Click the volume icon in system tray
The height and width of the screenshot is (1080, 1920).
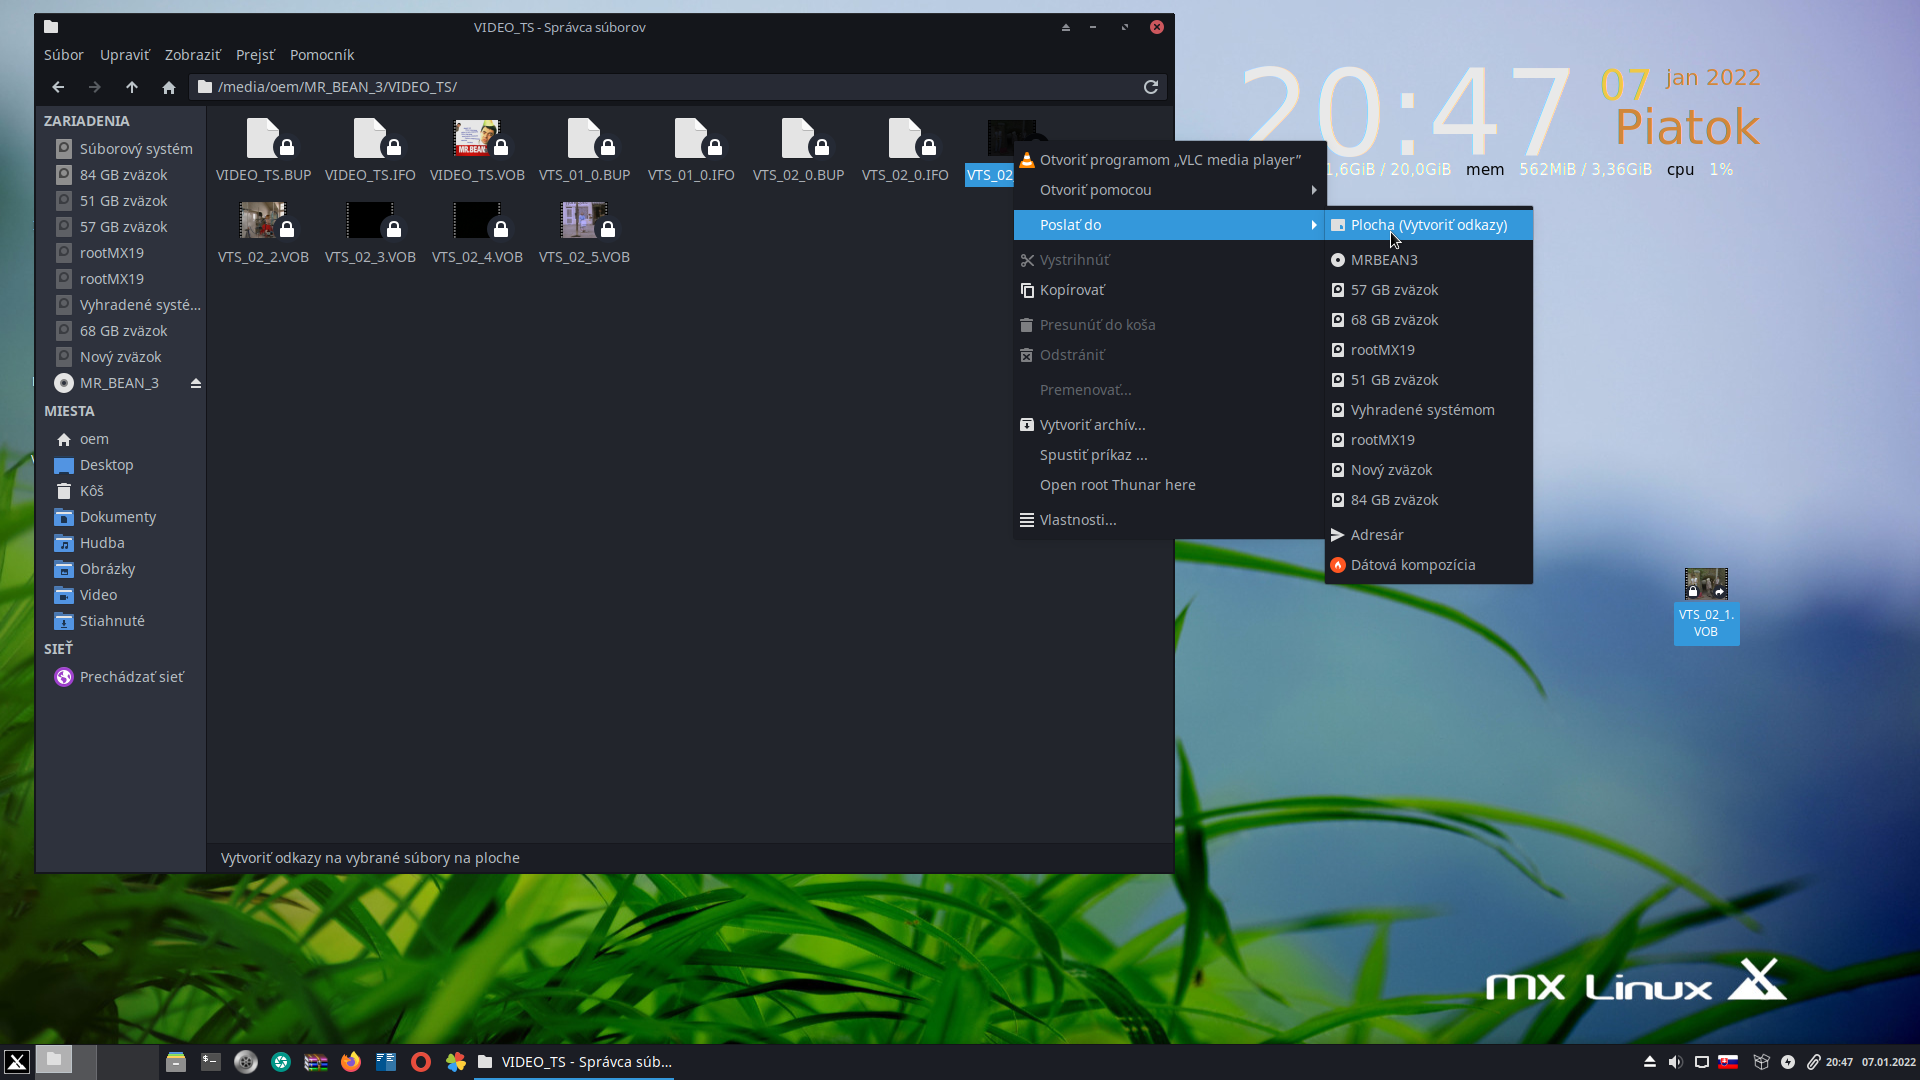1675,1062
